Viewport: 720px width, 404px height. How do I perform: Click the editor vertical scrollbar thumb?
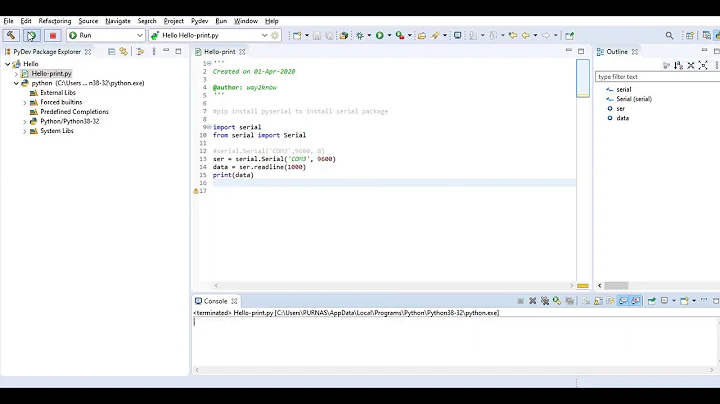point(583,78)
